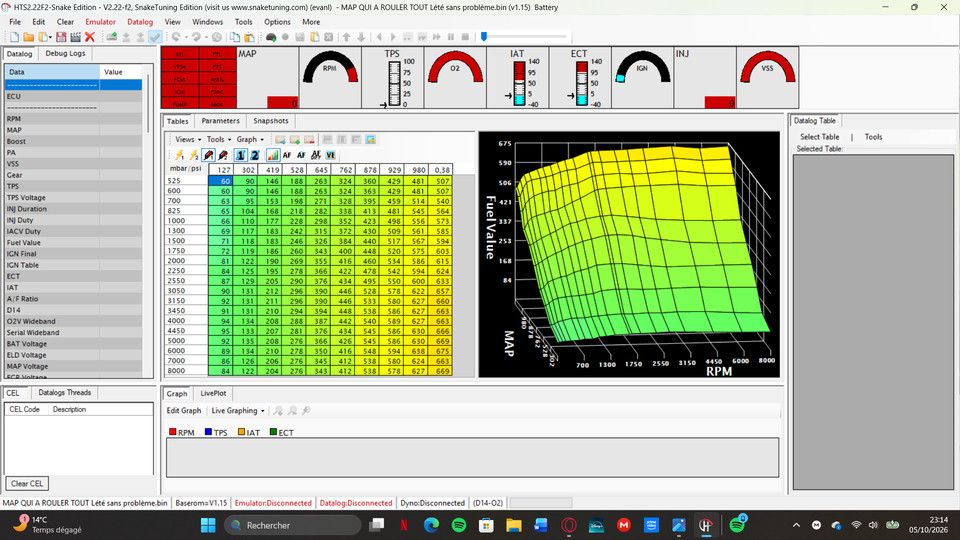Click the table remove icon with red minus
The height and width of the screenshot is (540, 960).
click(309, 140)
